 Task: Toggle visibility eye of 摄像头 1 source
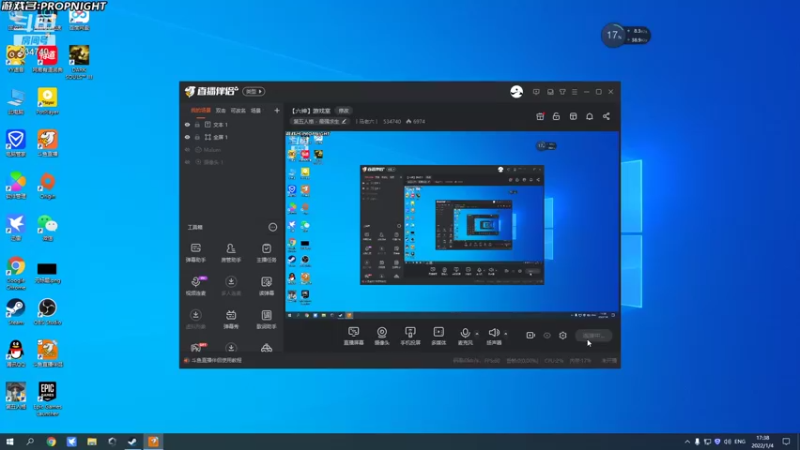click(187, 162)
